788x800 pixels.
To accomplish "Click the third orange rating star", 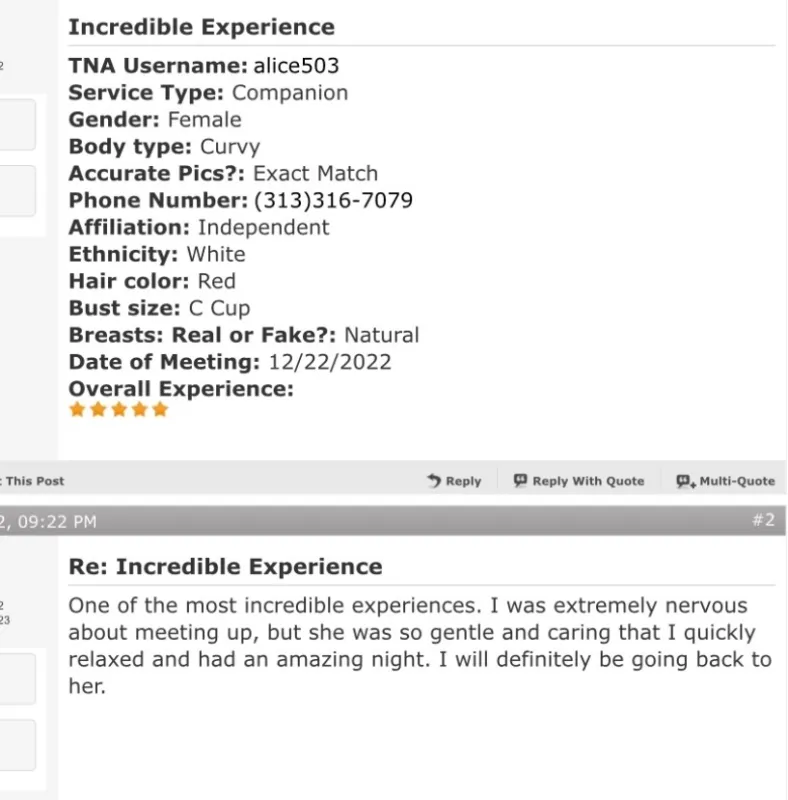I will (118, 409).
